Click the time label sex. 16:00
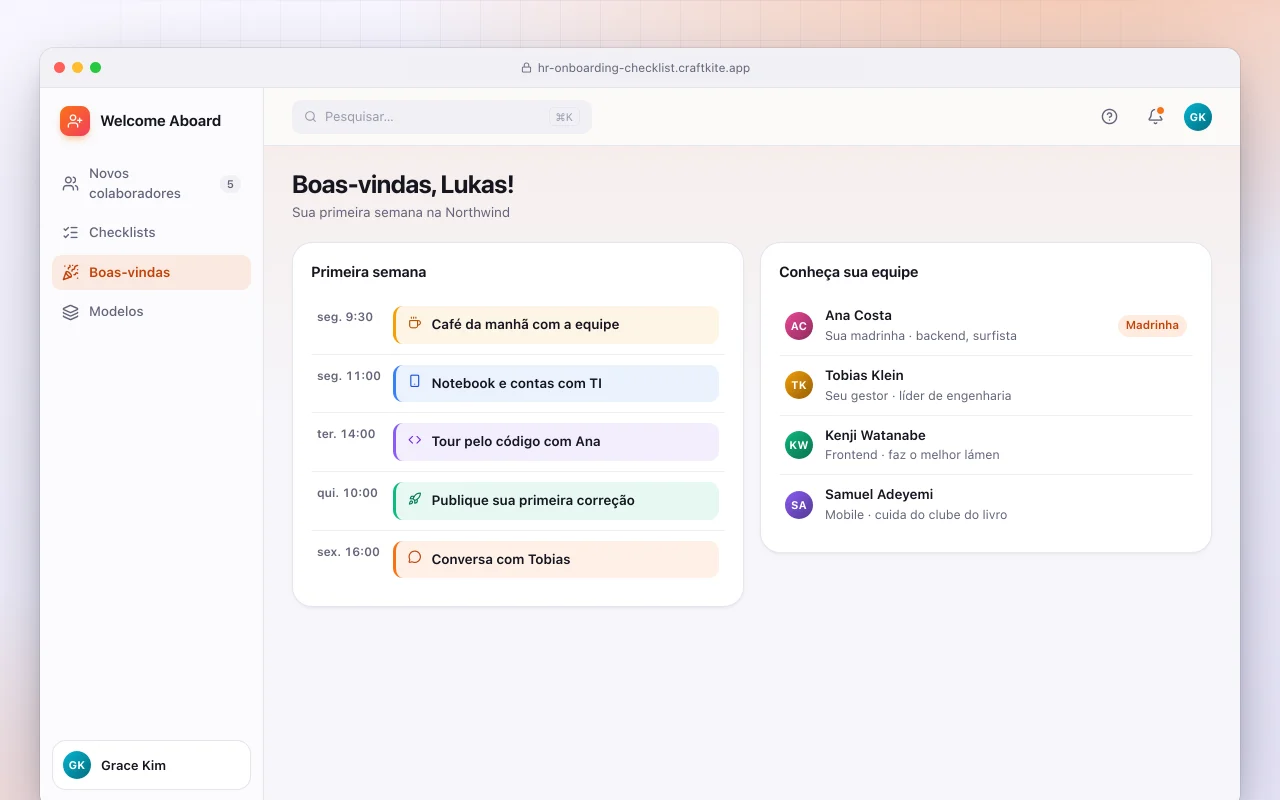 pos(348,552)
